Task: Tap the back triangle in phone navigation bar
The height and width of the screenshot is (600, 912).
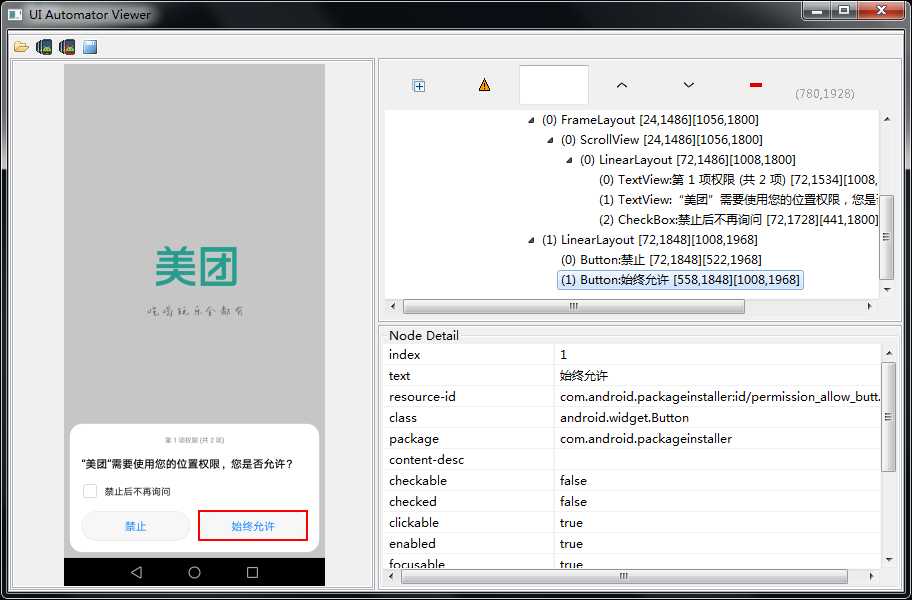Action: [x=137, y=573]
